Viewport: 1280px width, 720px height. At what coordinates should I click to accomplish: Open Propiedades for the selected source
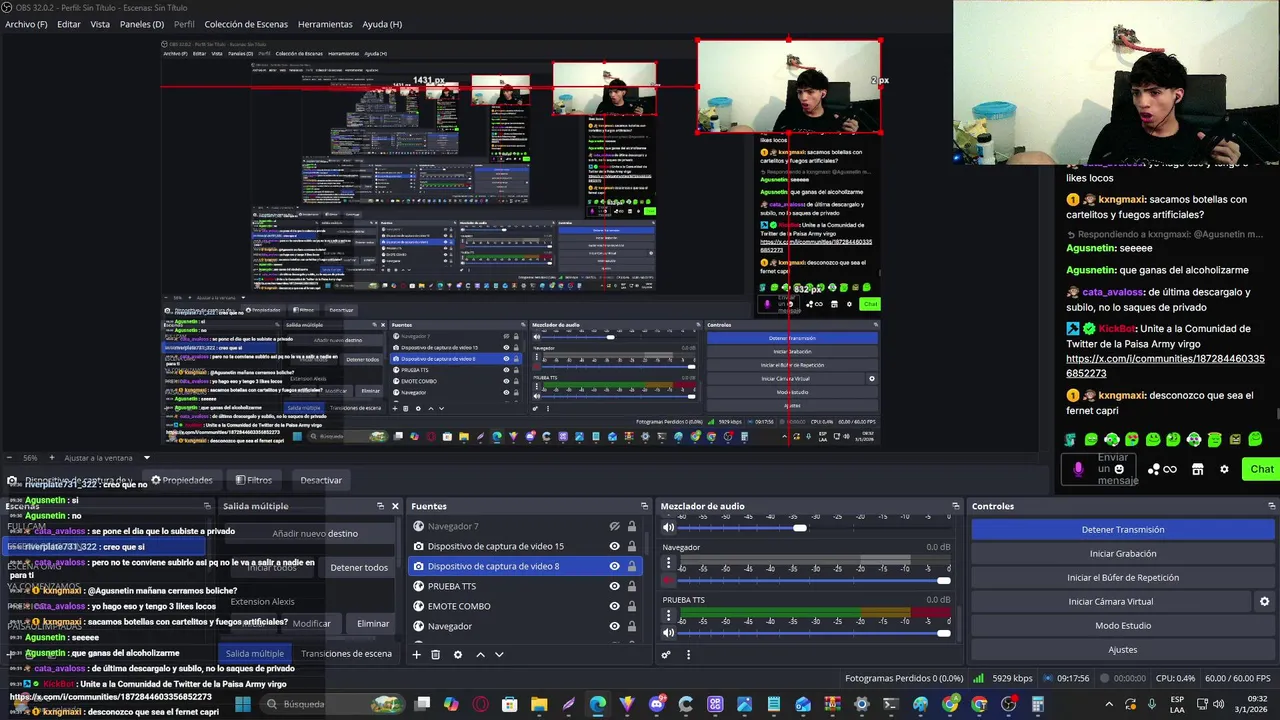pos(180,480)
